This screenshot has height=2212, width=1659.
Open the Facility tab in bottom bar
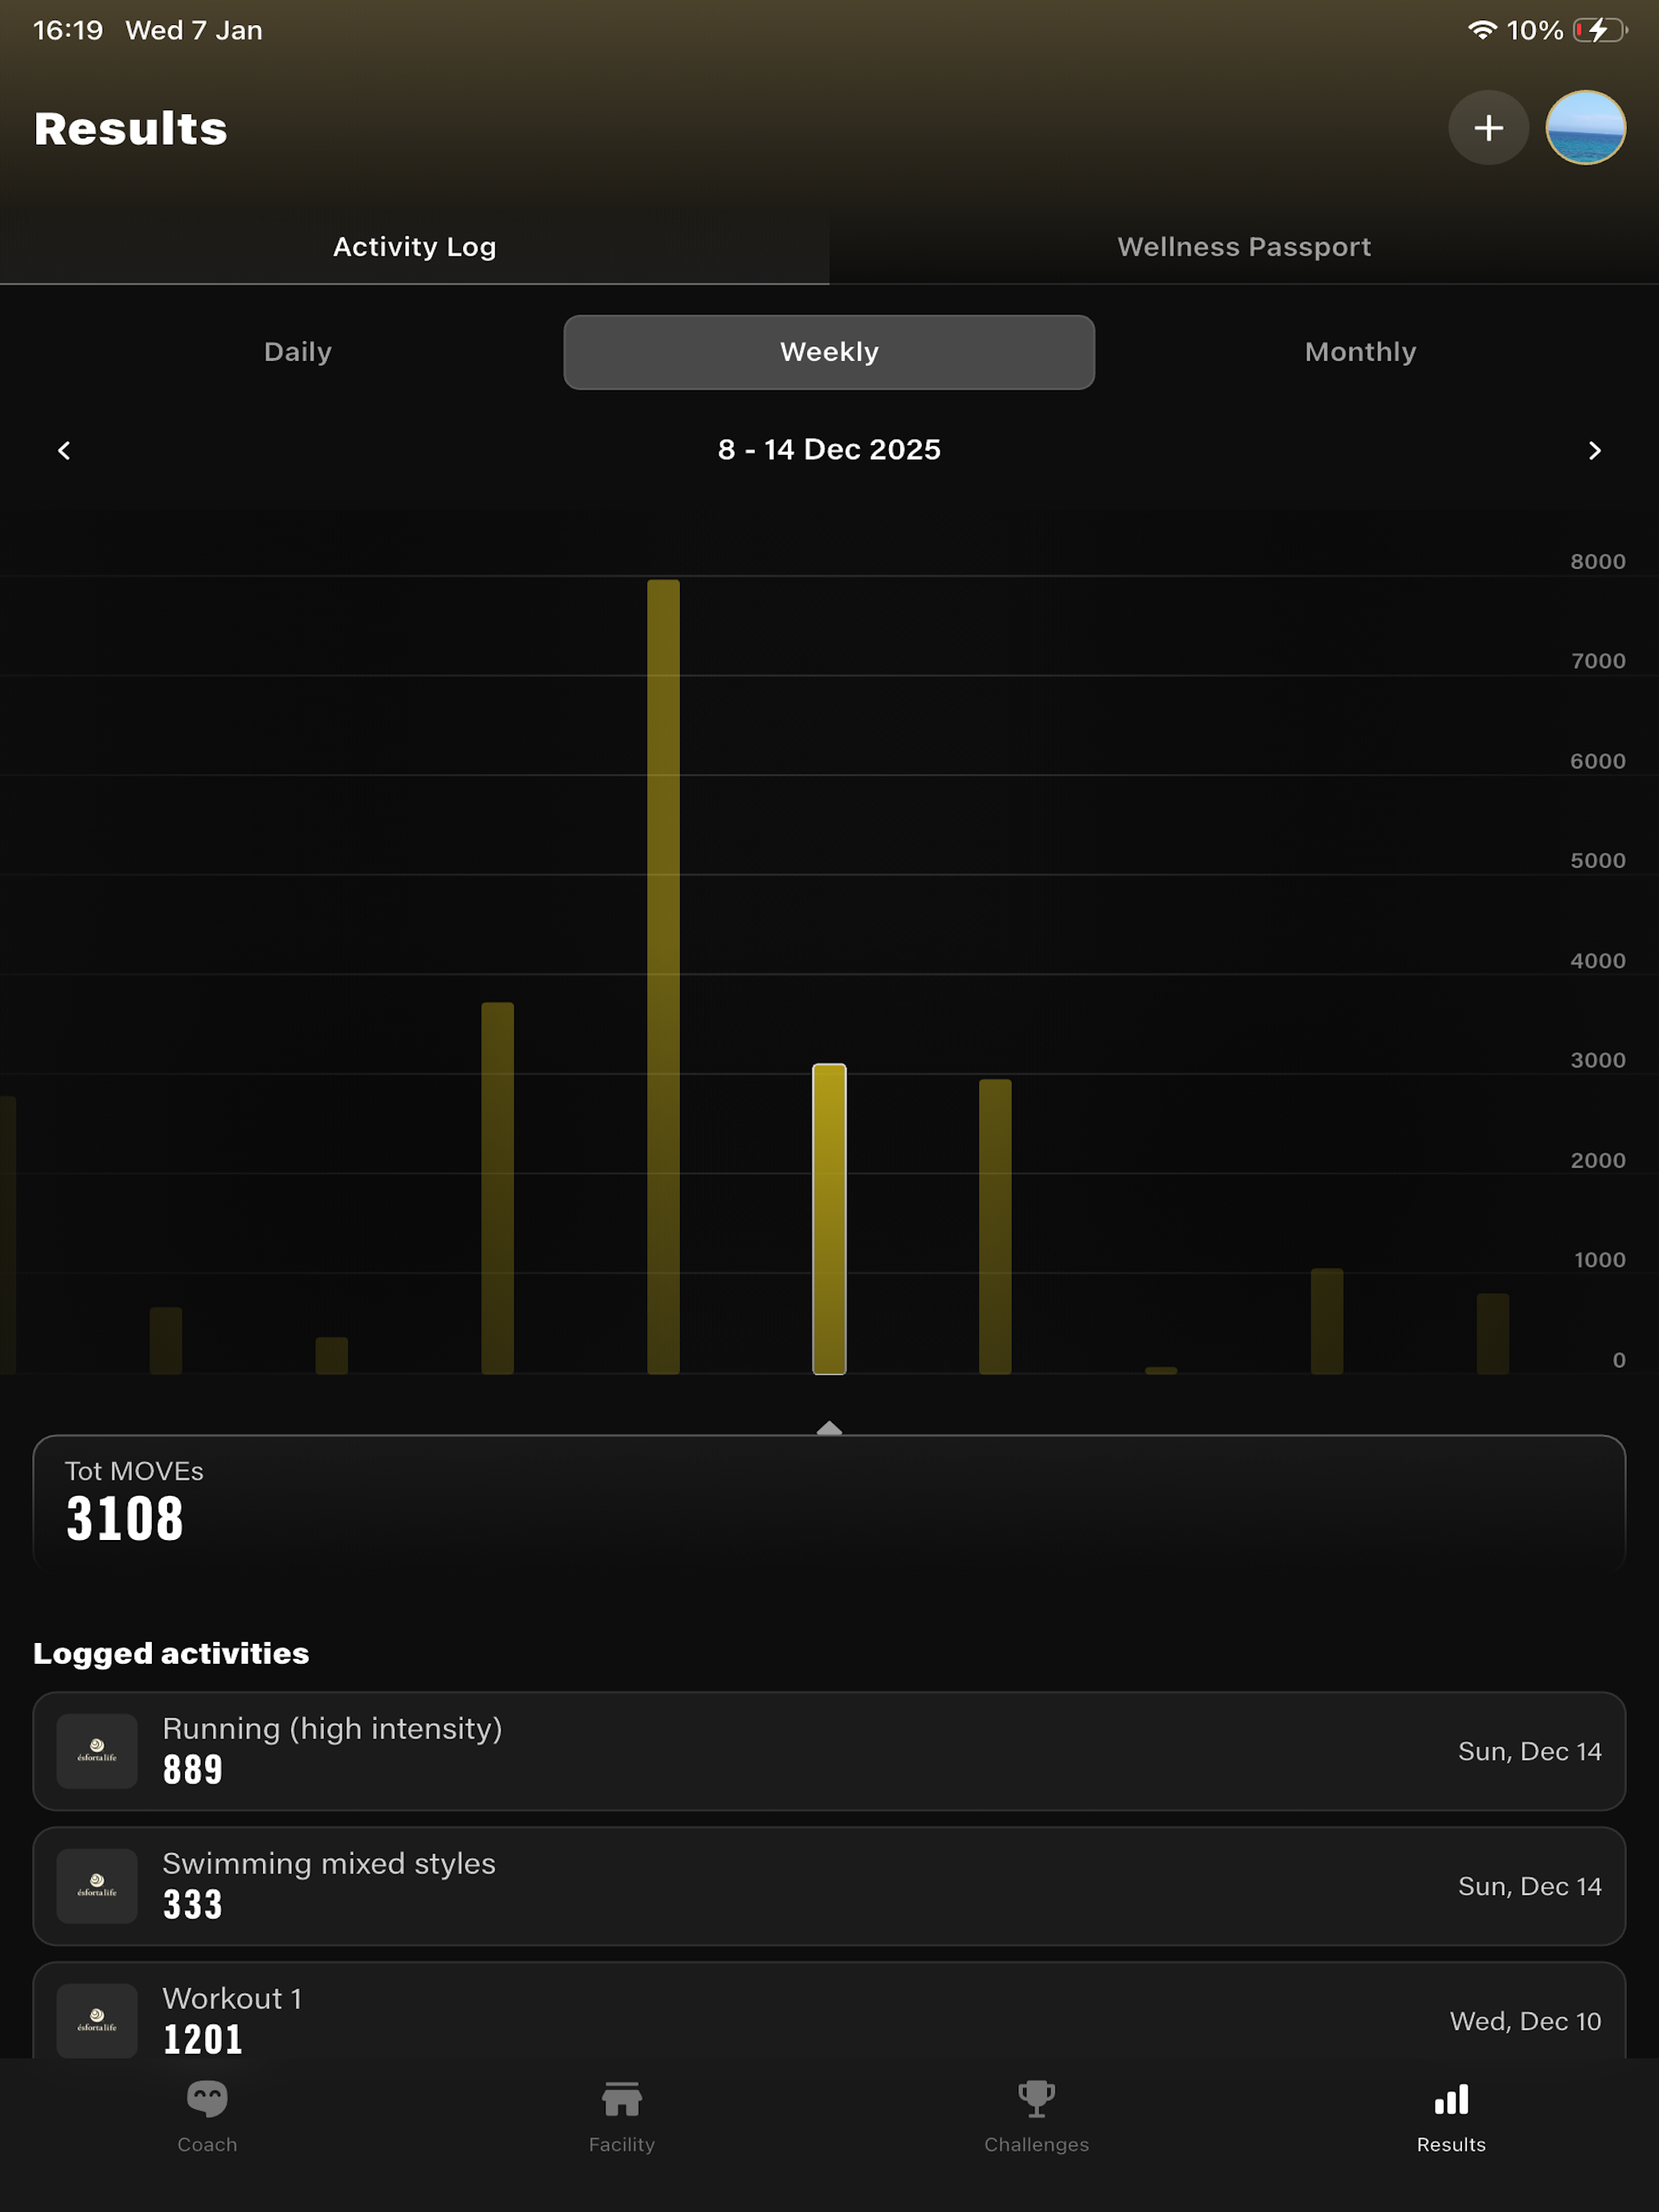click(x=622, y=2118)
